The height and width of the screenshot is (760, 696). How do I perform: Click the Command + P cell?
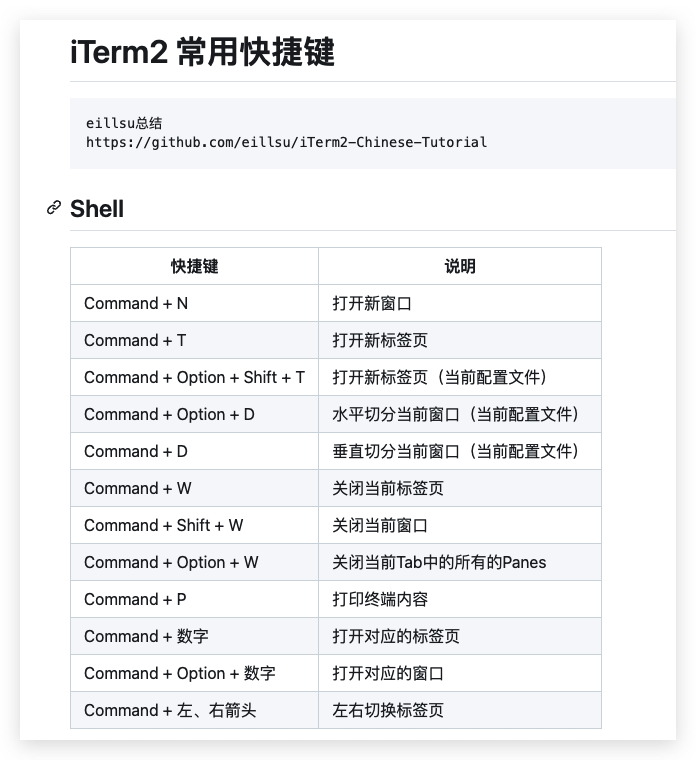(194, 599)
